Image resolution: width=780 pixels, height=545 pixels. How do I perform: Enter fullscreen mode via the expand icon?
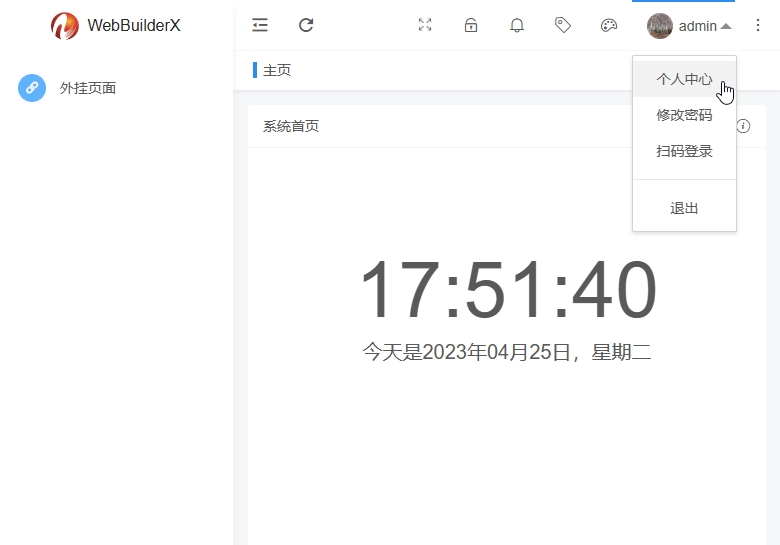pos(425,25)
